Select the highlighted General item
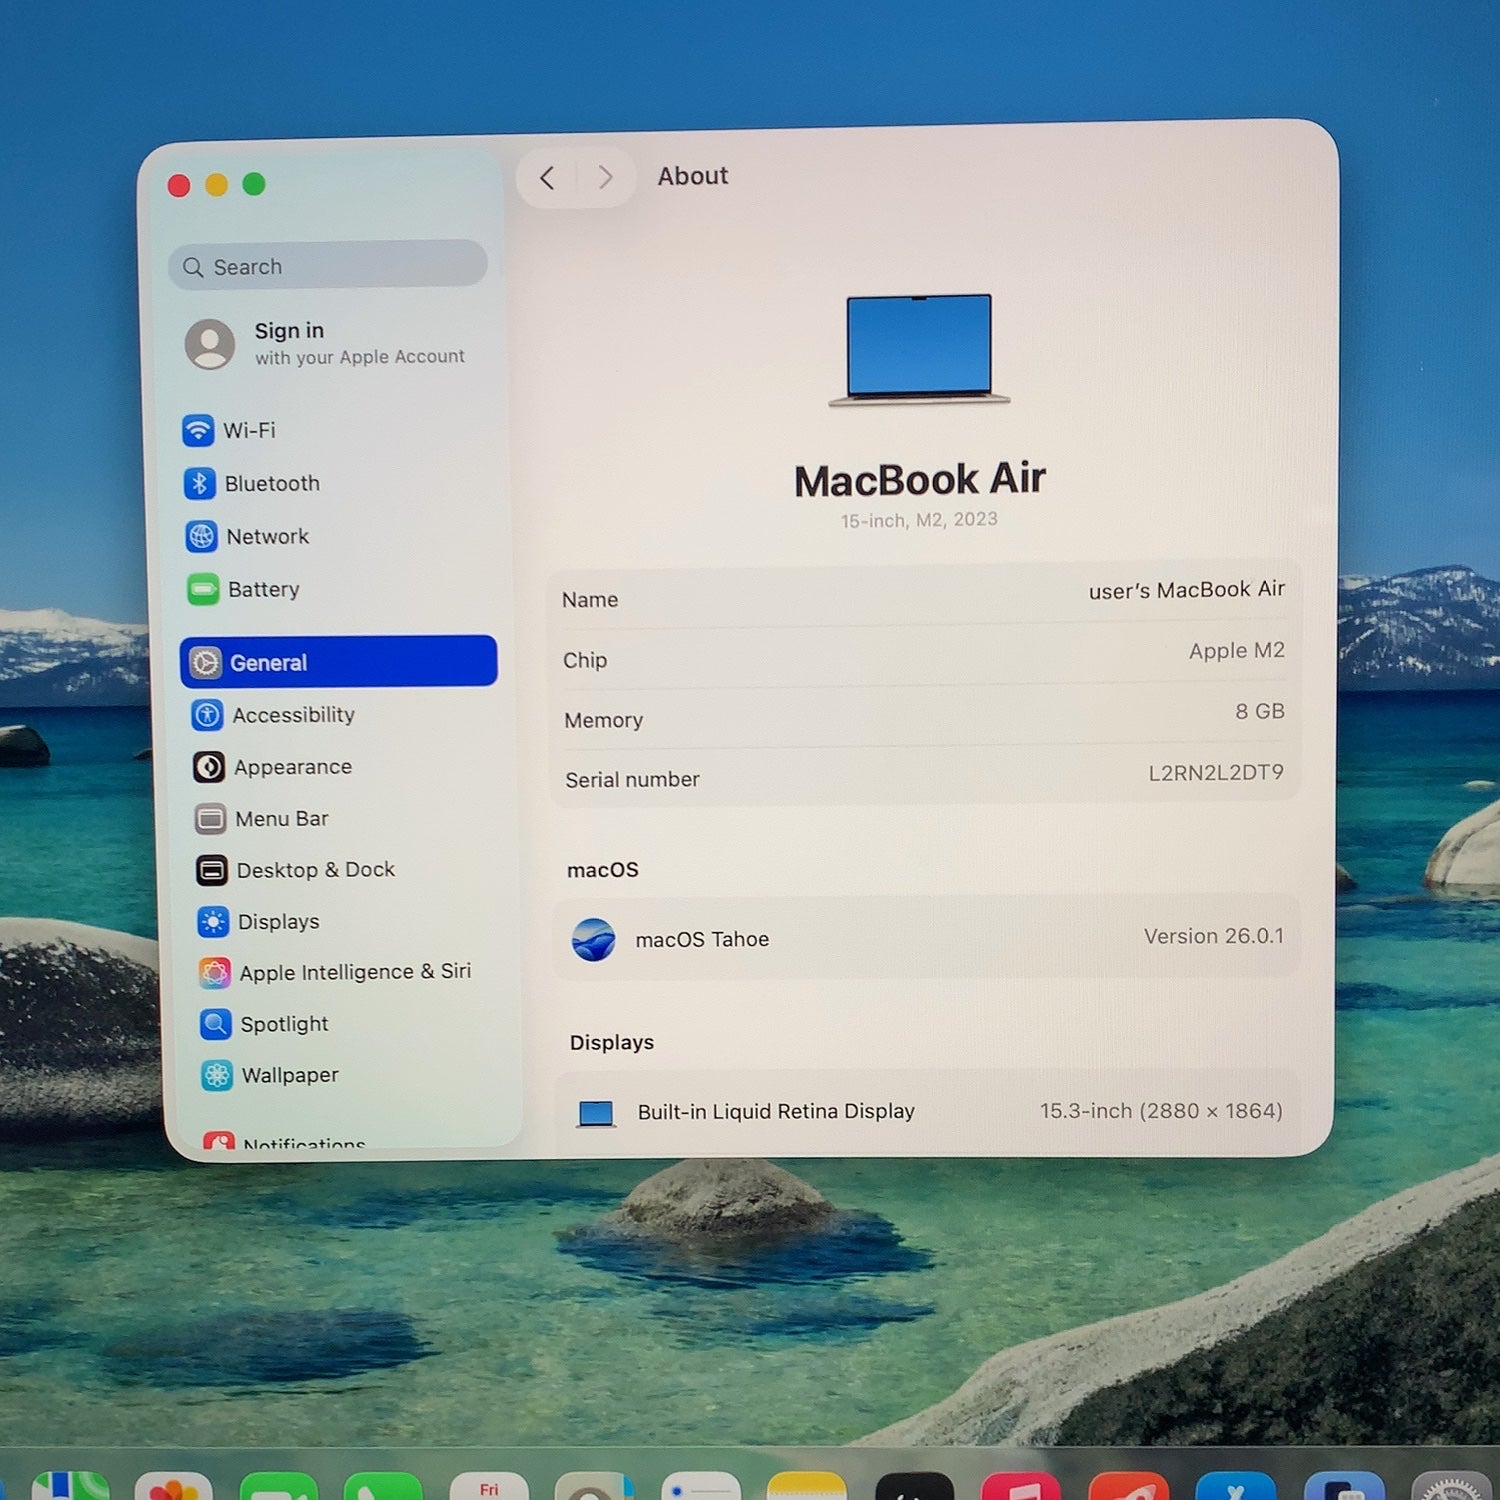 click(339, 662)
